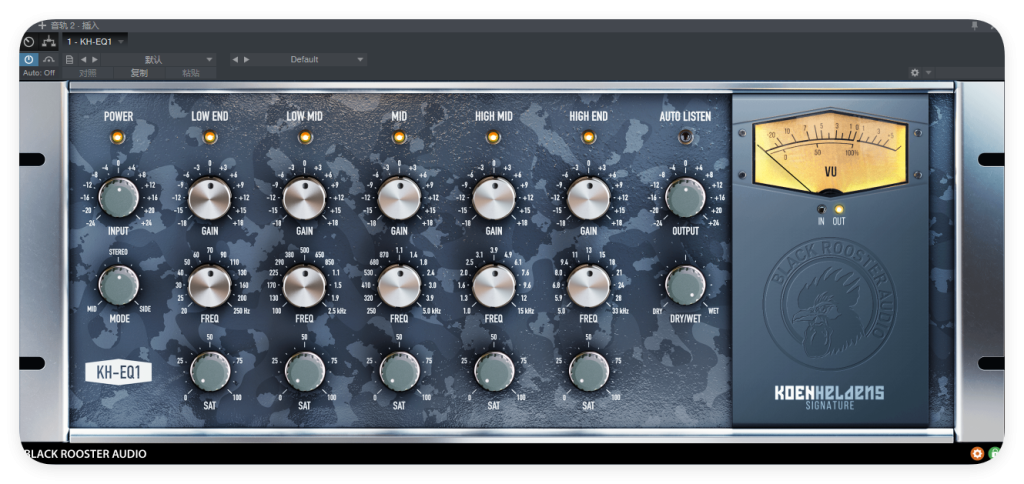Toggle the MID band LED
Image resolution: width=1024 pixels, height=484 pixels.
(x=399, y=137)
